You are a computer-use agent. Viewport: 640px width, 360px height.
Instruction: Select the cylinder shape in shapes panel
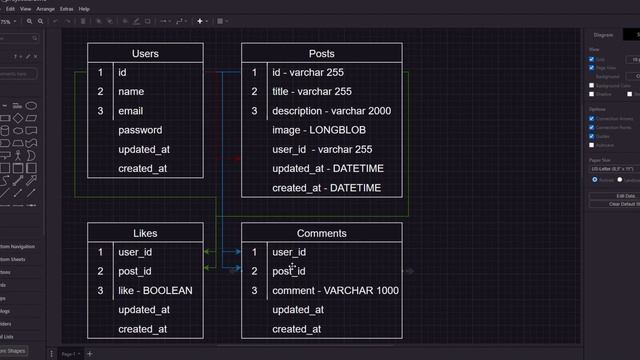(x=5, y=131)
